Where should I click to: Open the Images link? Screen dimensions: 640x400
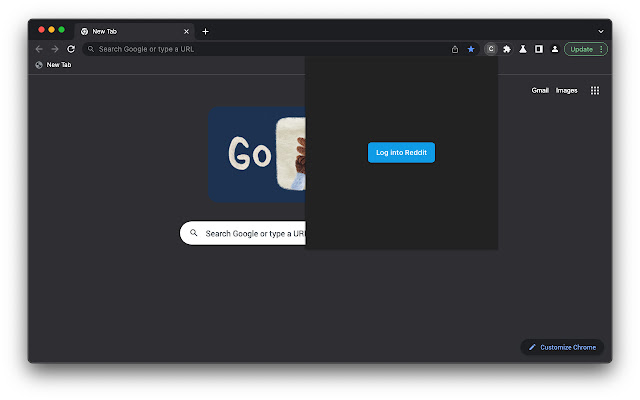pyautogui.click(x=567, y=91)
